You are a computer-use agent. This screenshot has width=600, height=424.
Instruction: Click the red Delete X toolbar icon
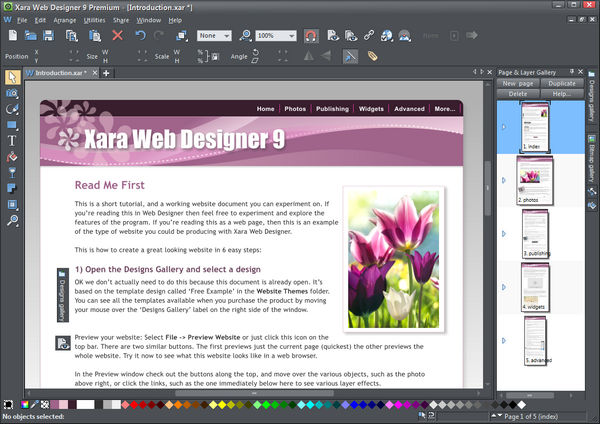click(117, 35)
